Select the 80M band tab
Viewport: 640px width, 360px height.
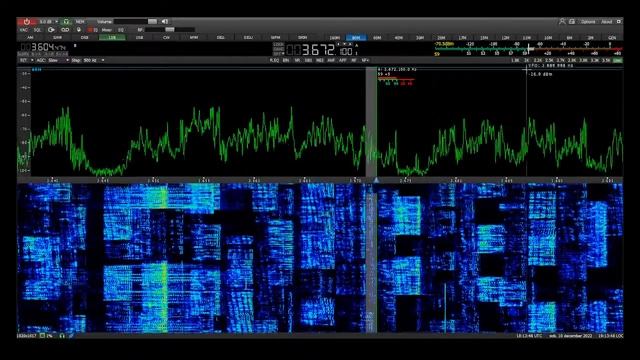[x=356, y=38]
